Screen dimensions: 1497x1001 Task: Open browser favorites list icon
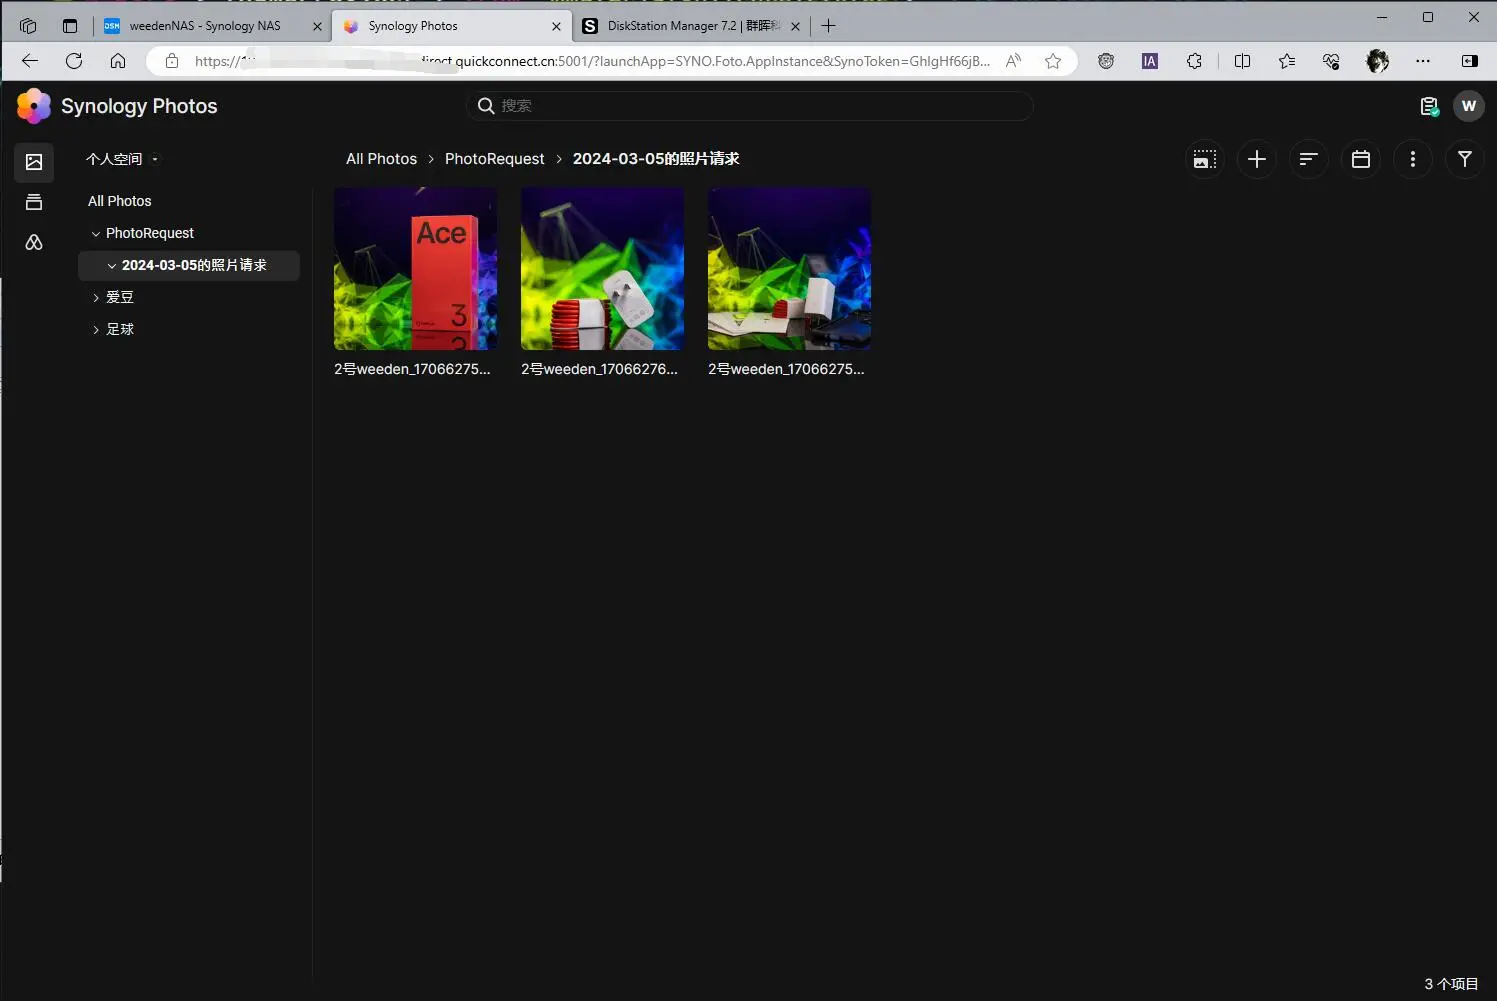click(x=1287, y=61)
